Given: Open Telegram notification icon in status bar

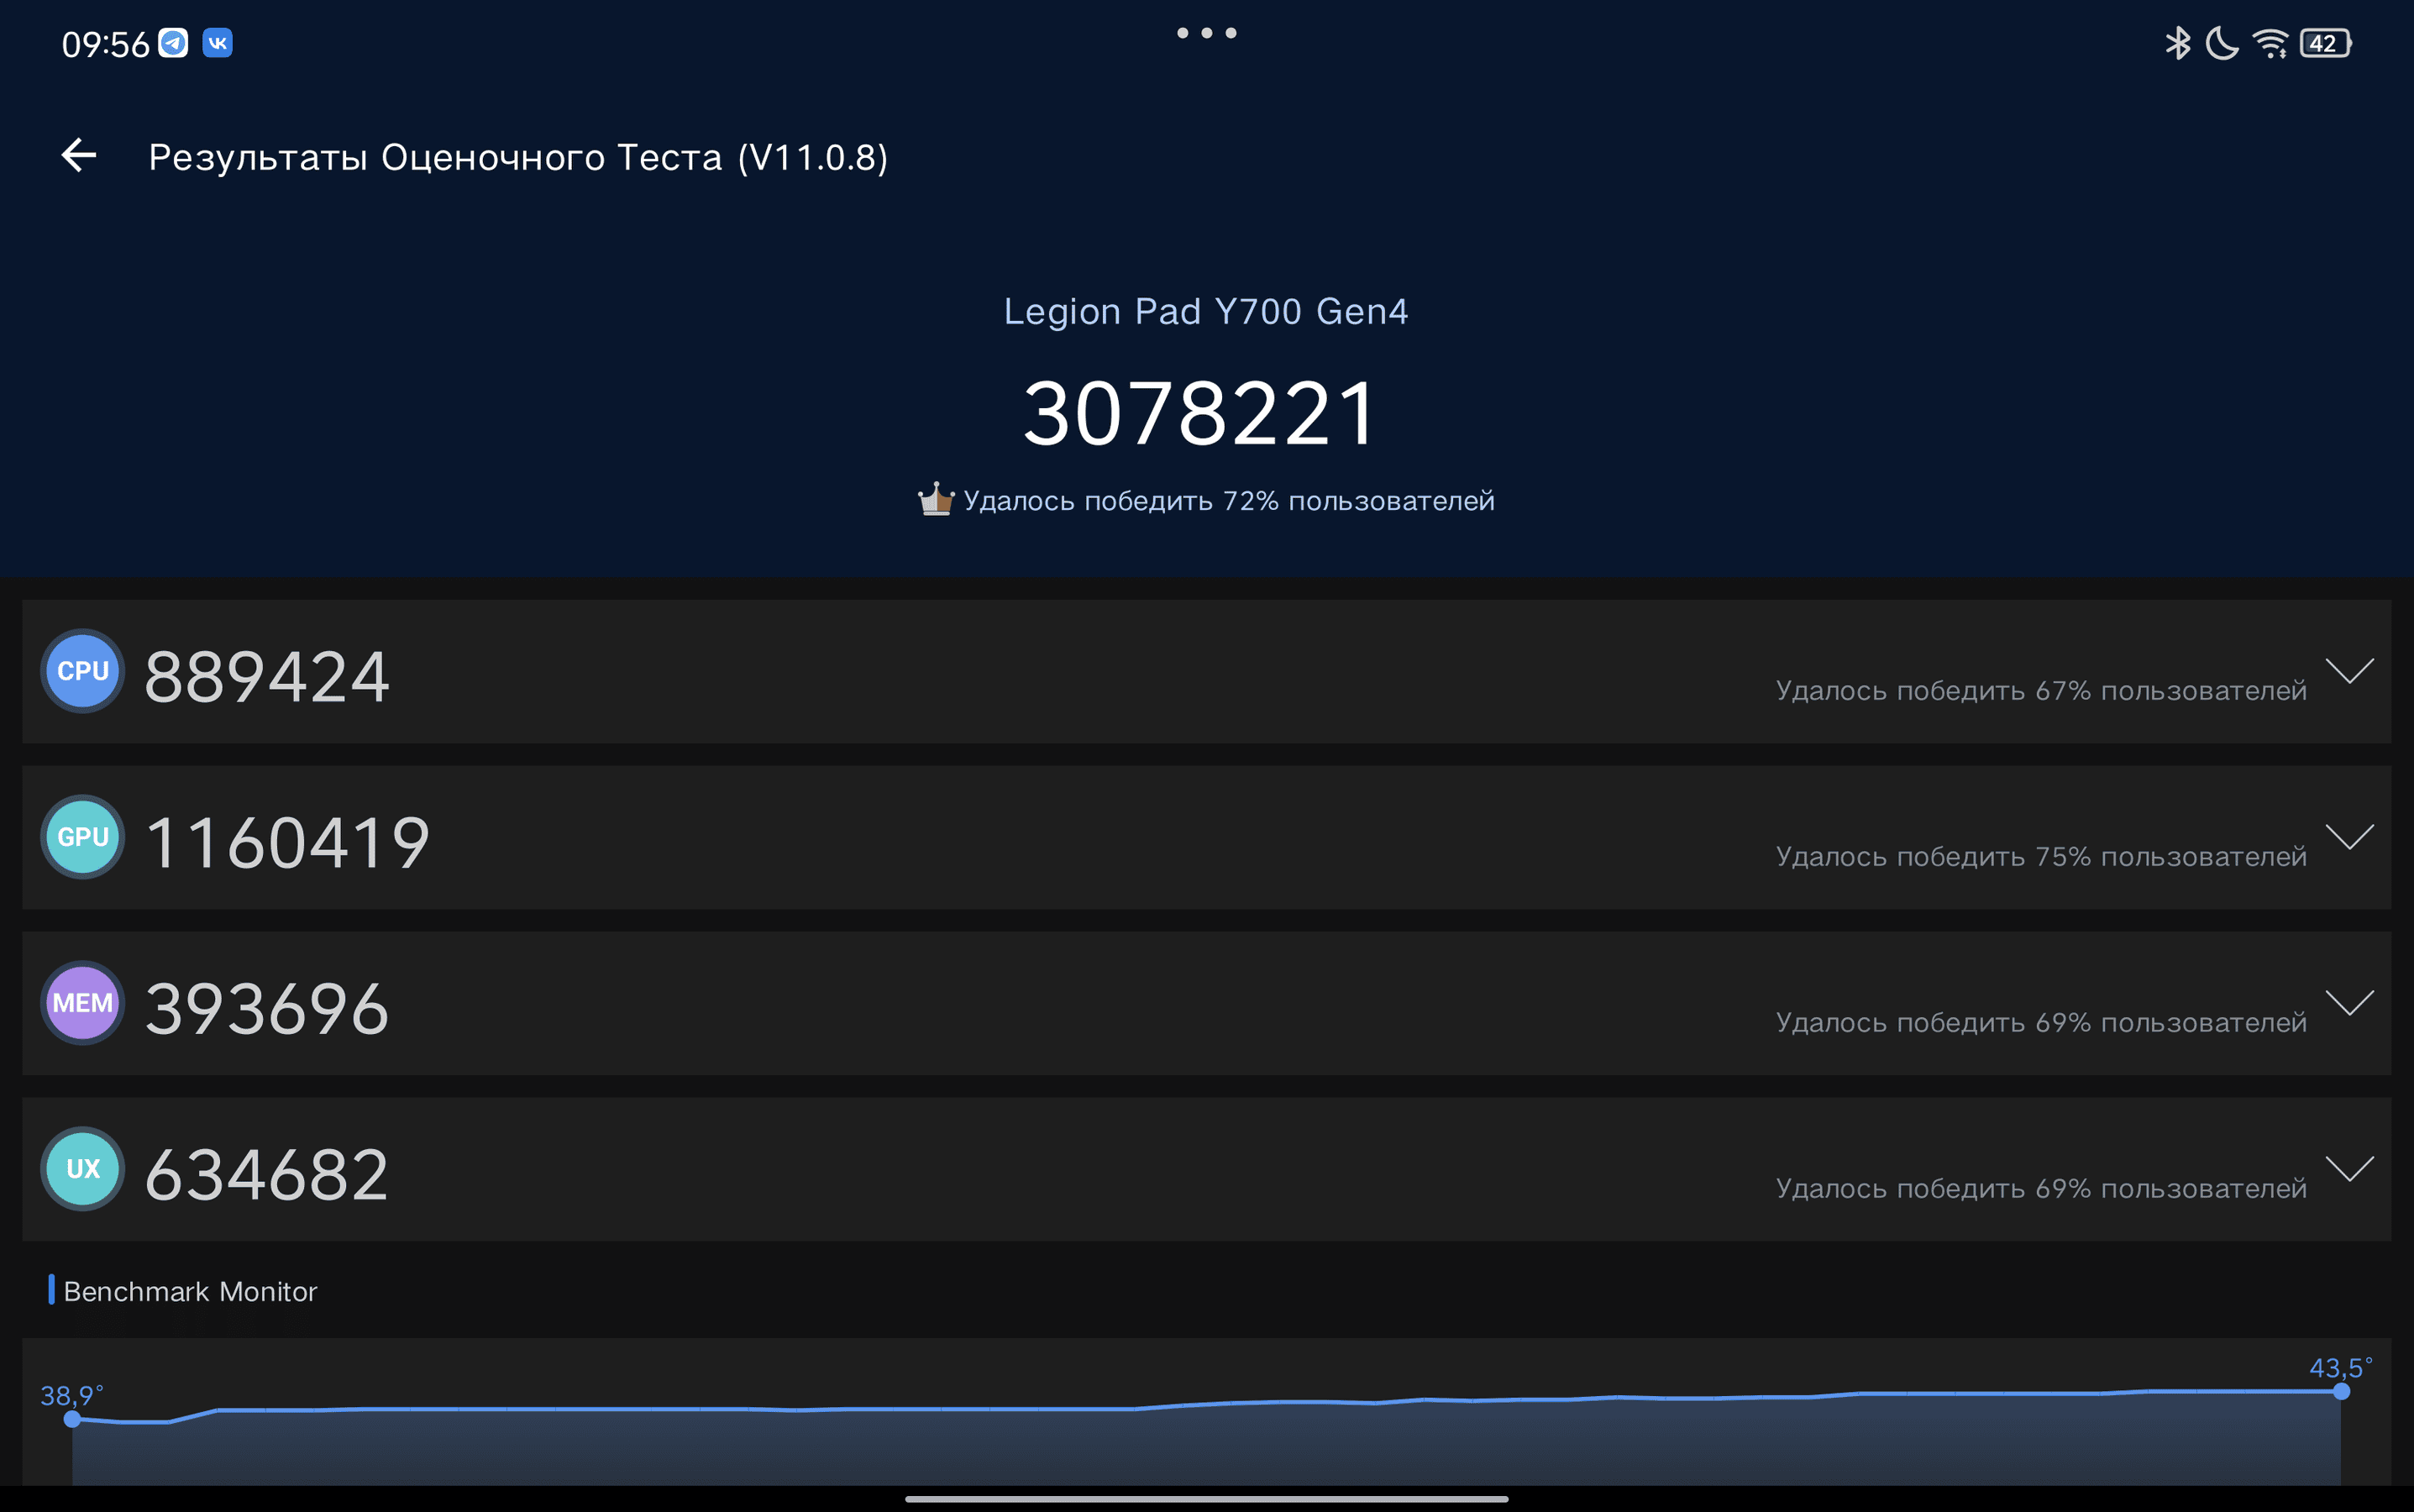Looking at the screenshot, I should click(x=173, y=43).
